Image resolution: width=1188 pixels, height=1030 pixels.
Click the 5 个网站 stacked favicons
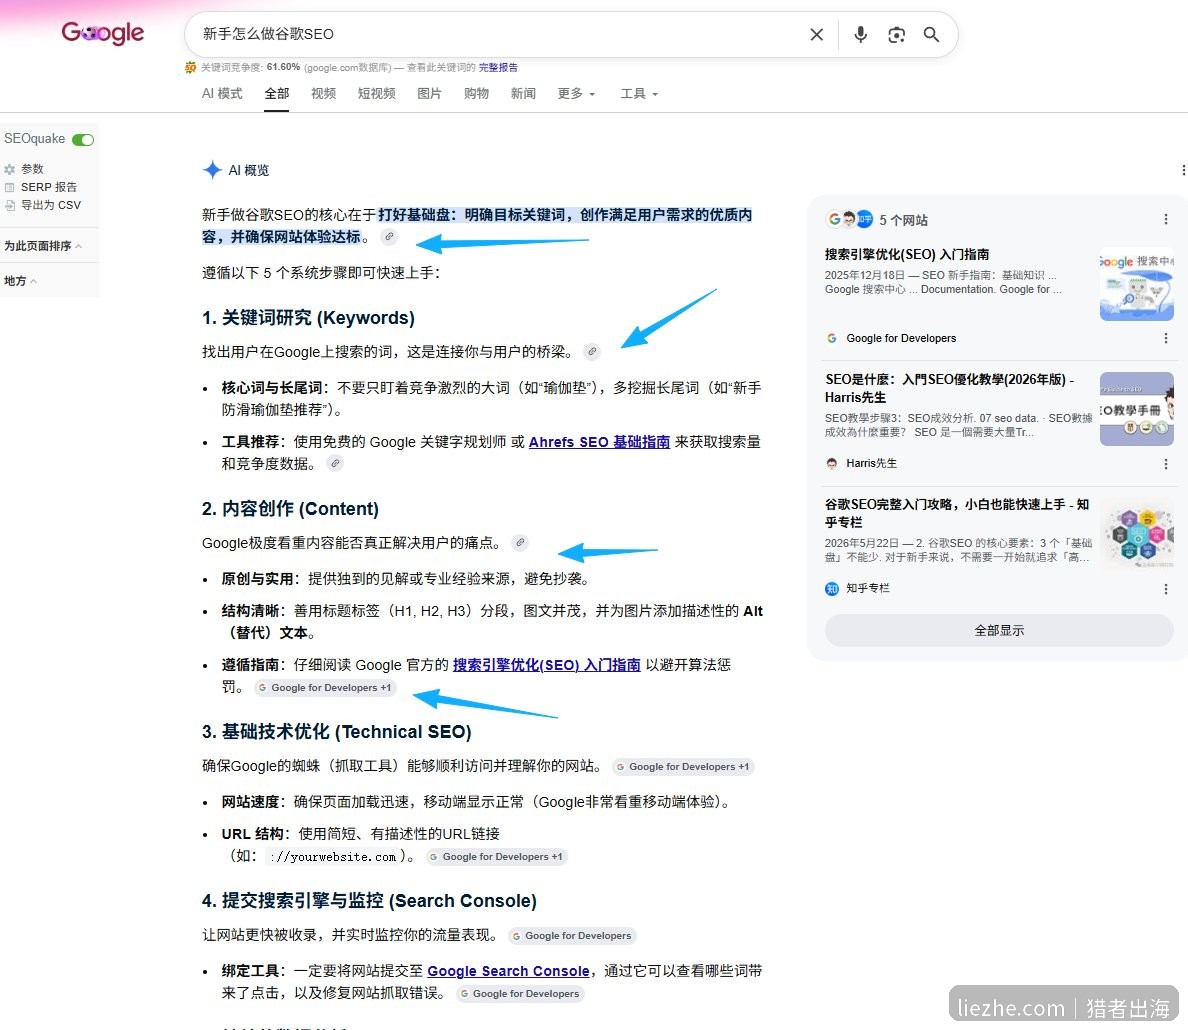coord(850,219)
